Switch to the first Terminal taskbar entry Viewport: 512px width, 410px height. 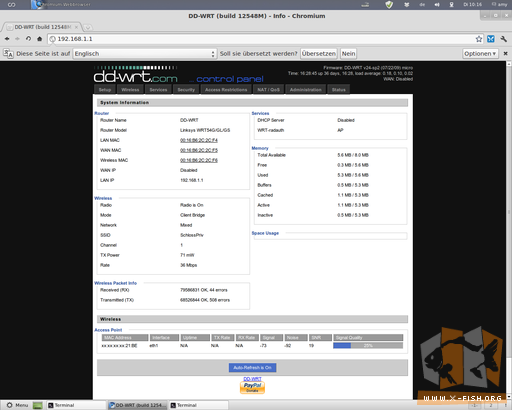[x=76, y=405]
